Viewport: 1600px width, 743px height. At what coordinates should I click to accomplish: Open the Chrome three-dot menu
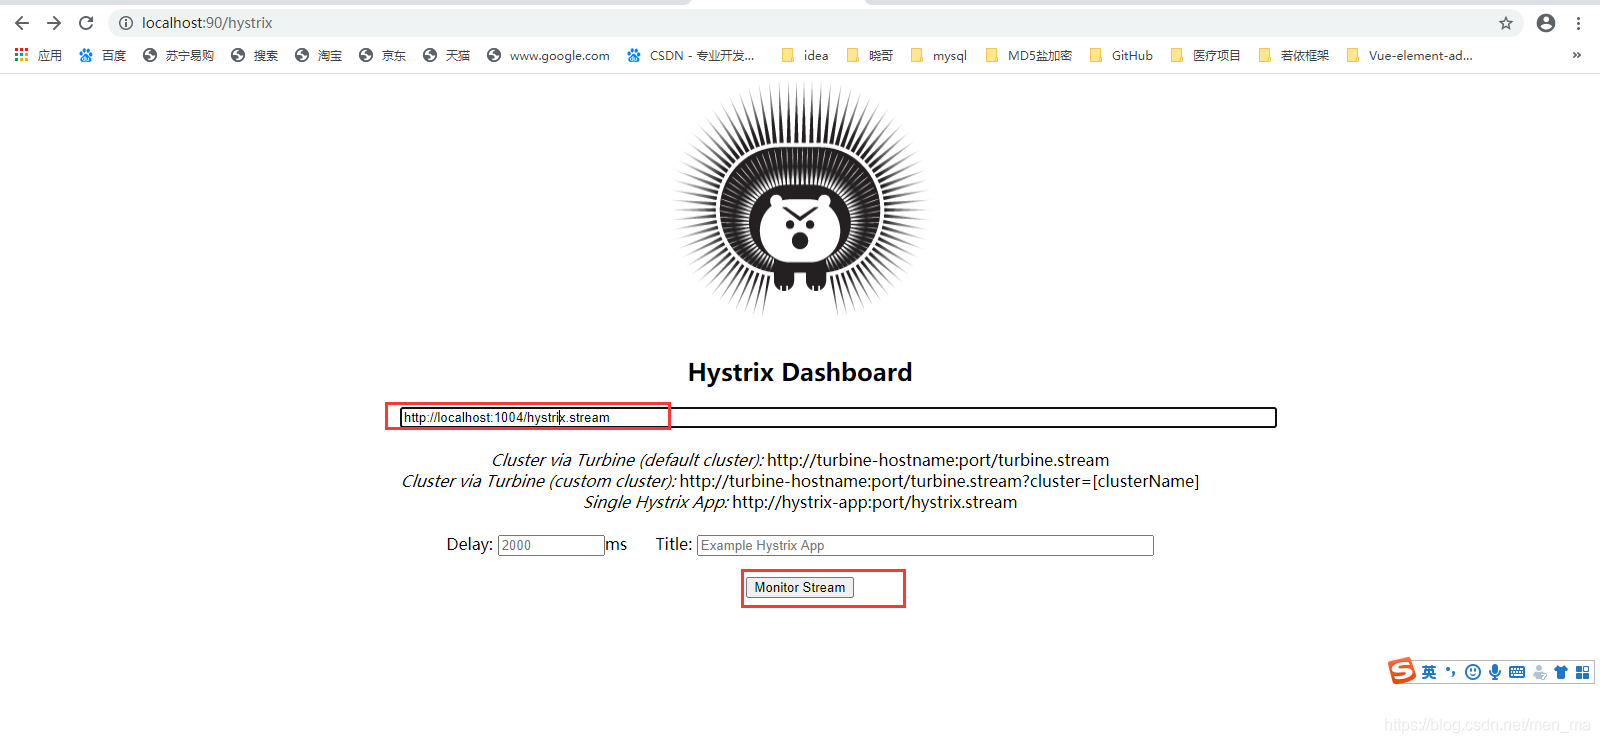1579,23
